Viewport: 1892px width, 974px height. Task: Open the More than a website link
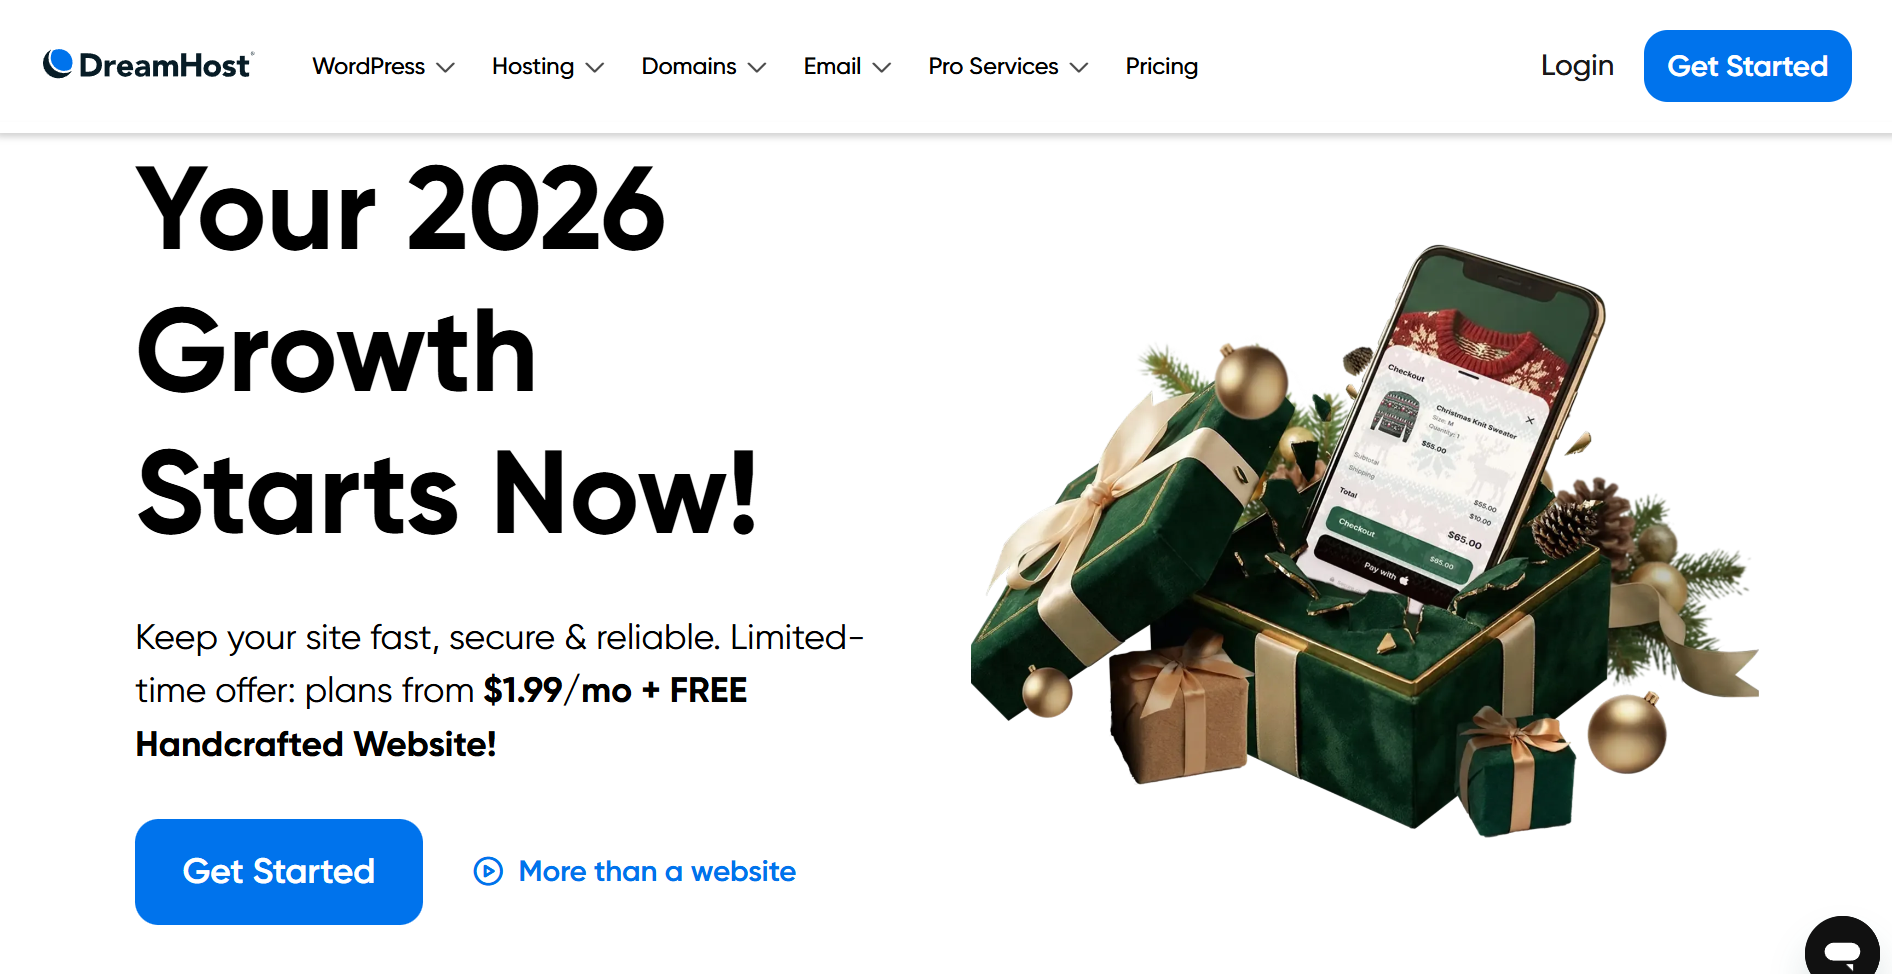pyautogui.click(x=657, y=871)
